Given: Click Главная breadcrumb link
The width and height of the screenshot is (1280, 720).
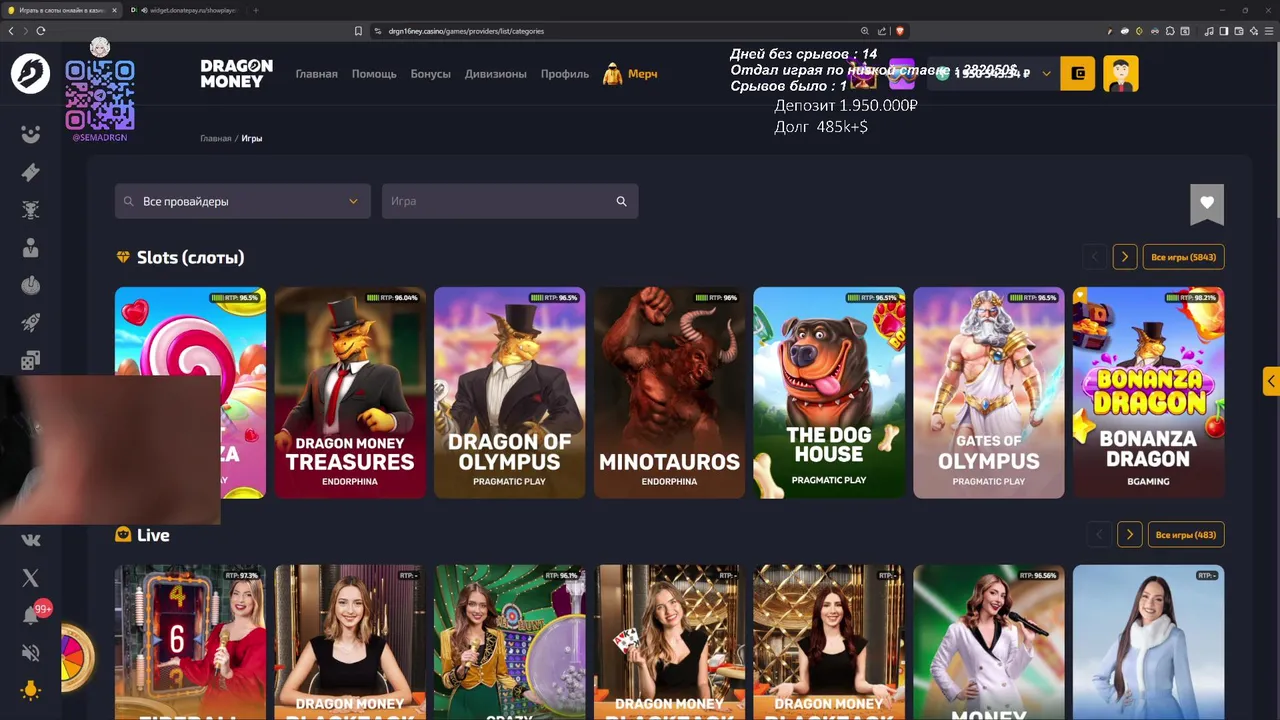Looking at the screenshot, I should pyautogui.click(x=215, y=138).
